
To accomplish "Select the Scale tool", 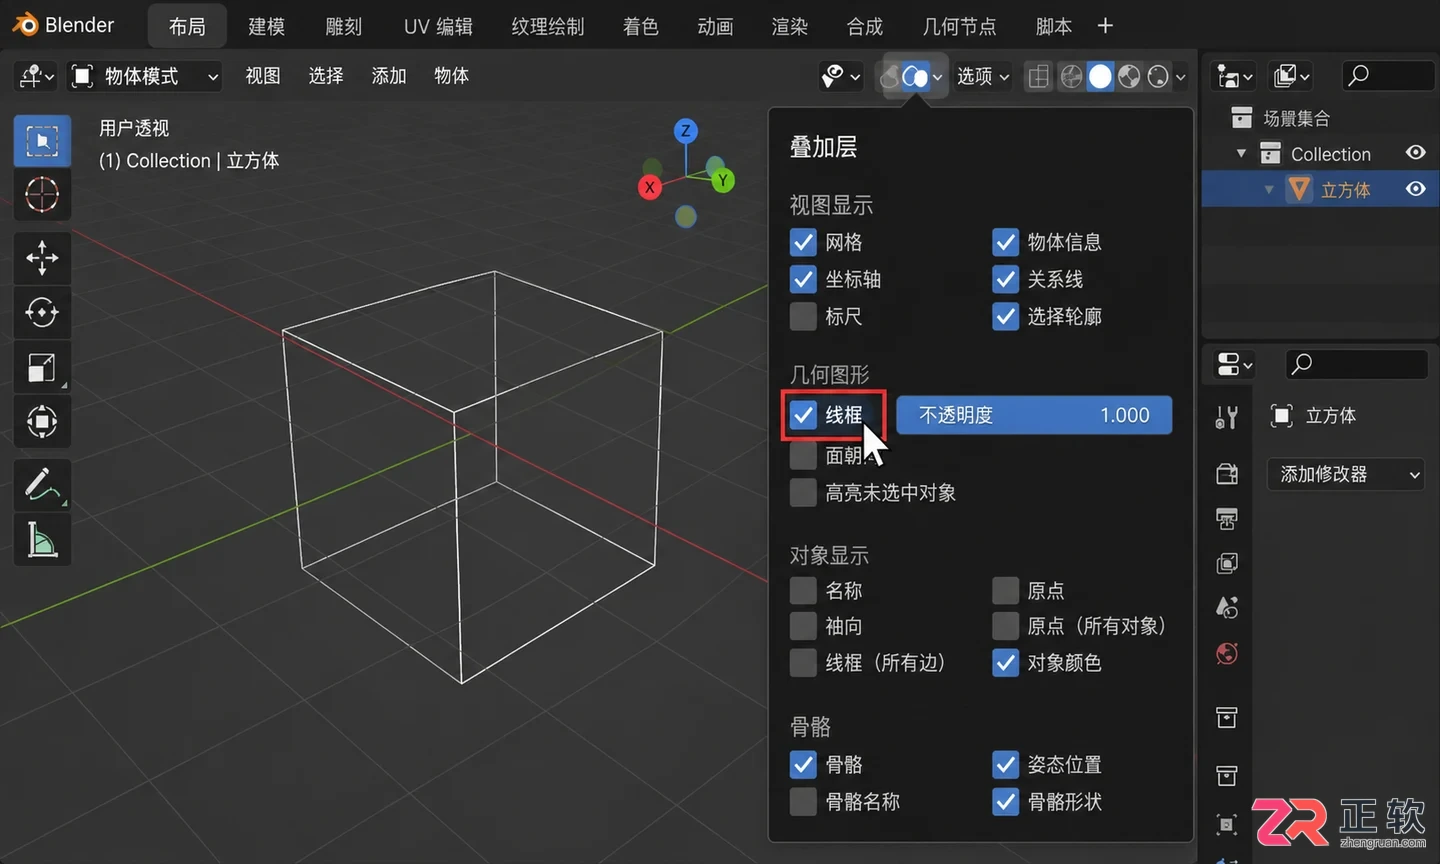I will pyautogui.click(x=42, y=368).
